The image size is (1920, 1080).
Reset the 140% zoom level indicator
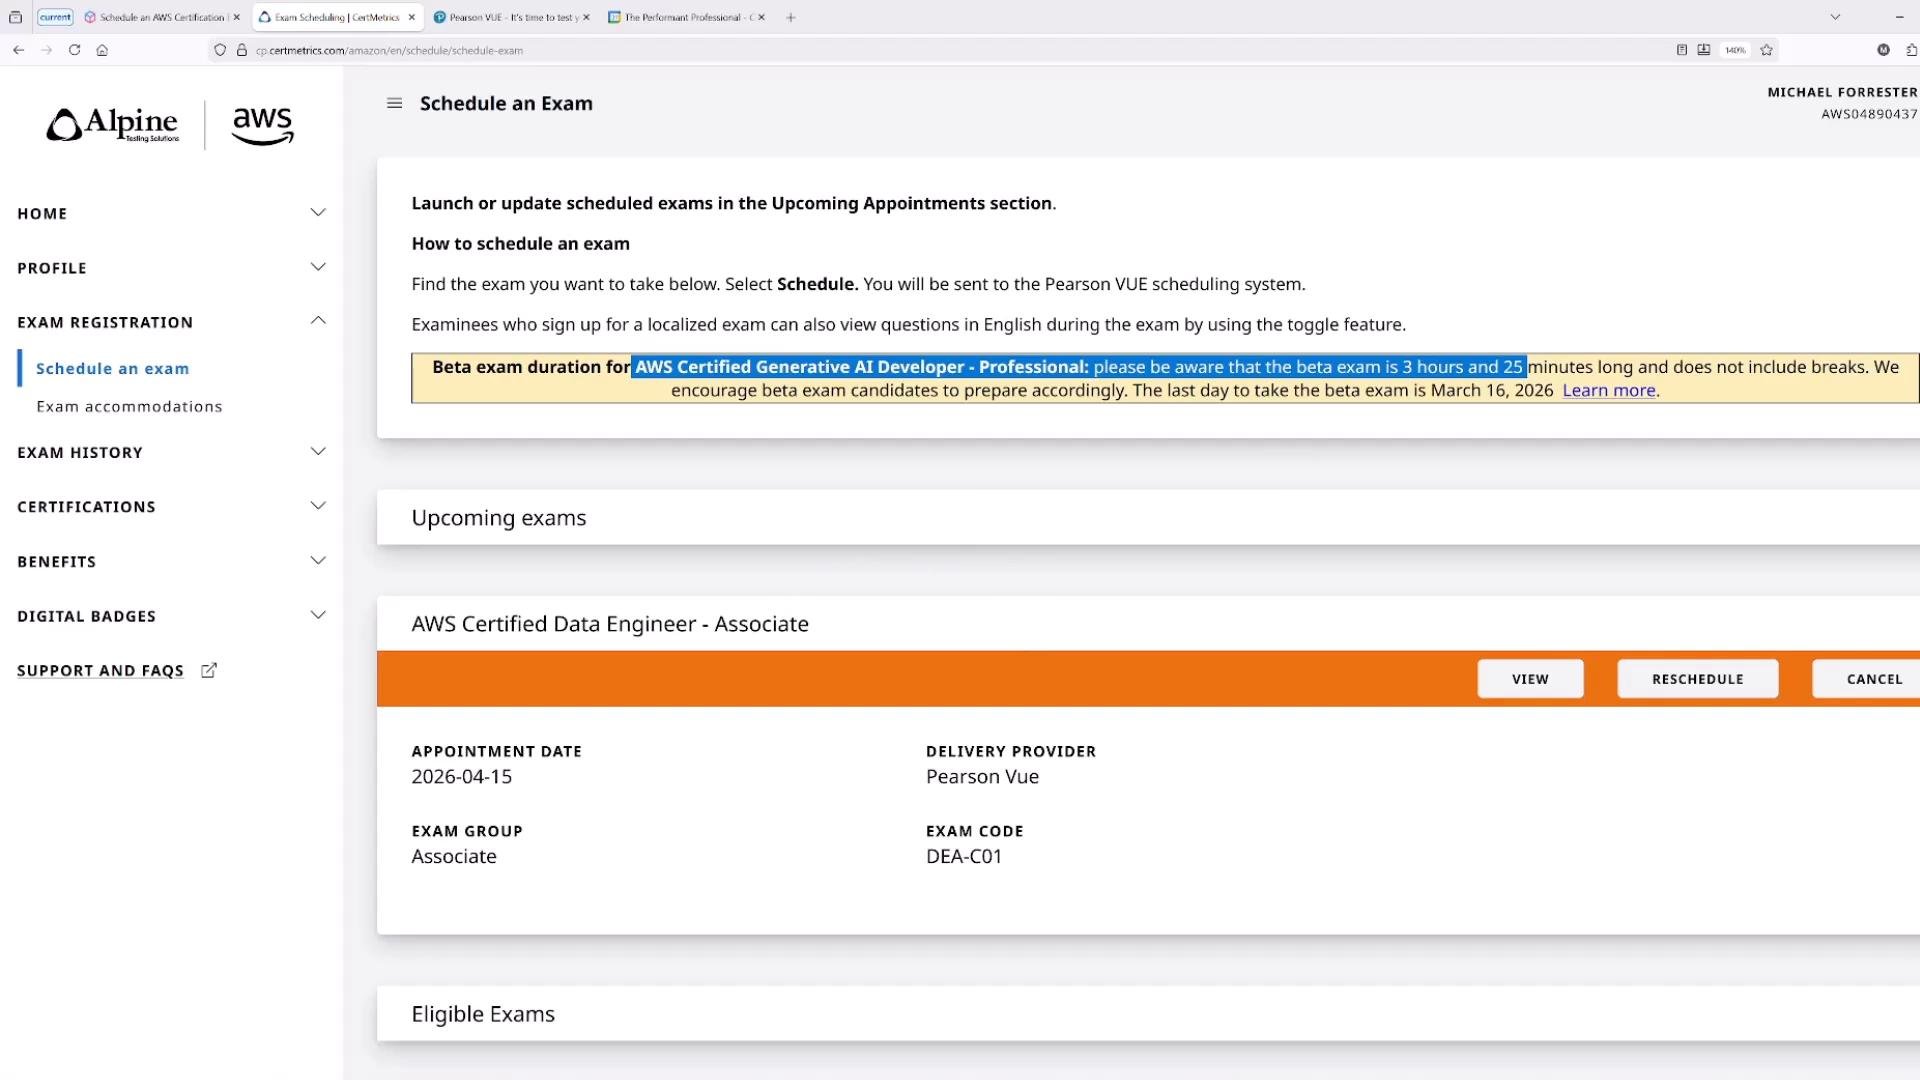tap(1736, 50)
